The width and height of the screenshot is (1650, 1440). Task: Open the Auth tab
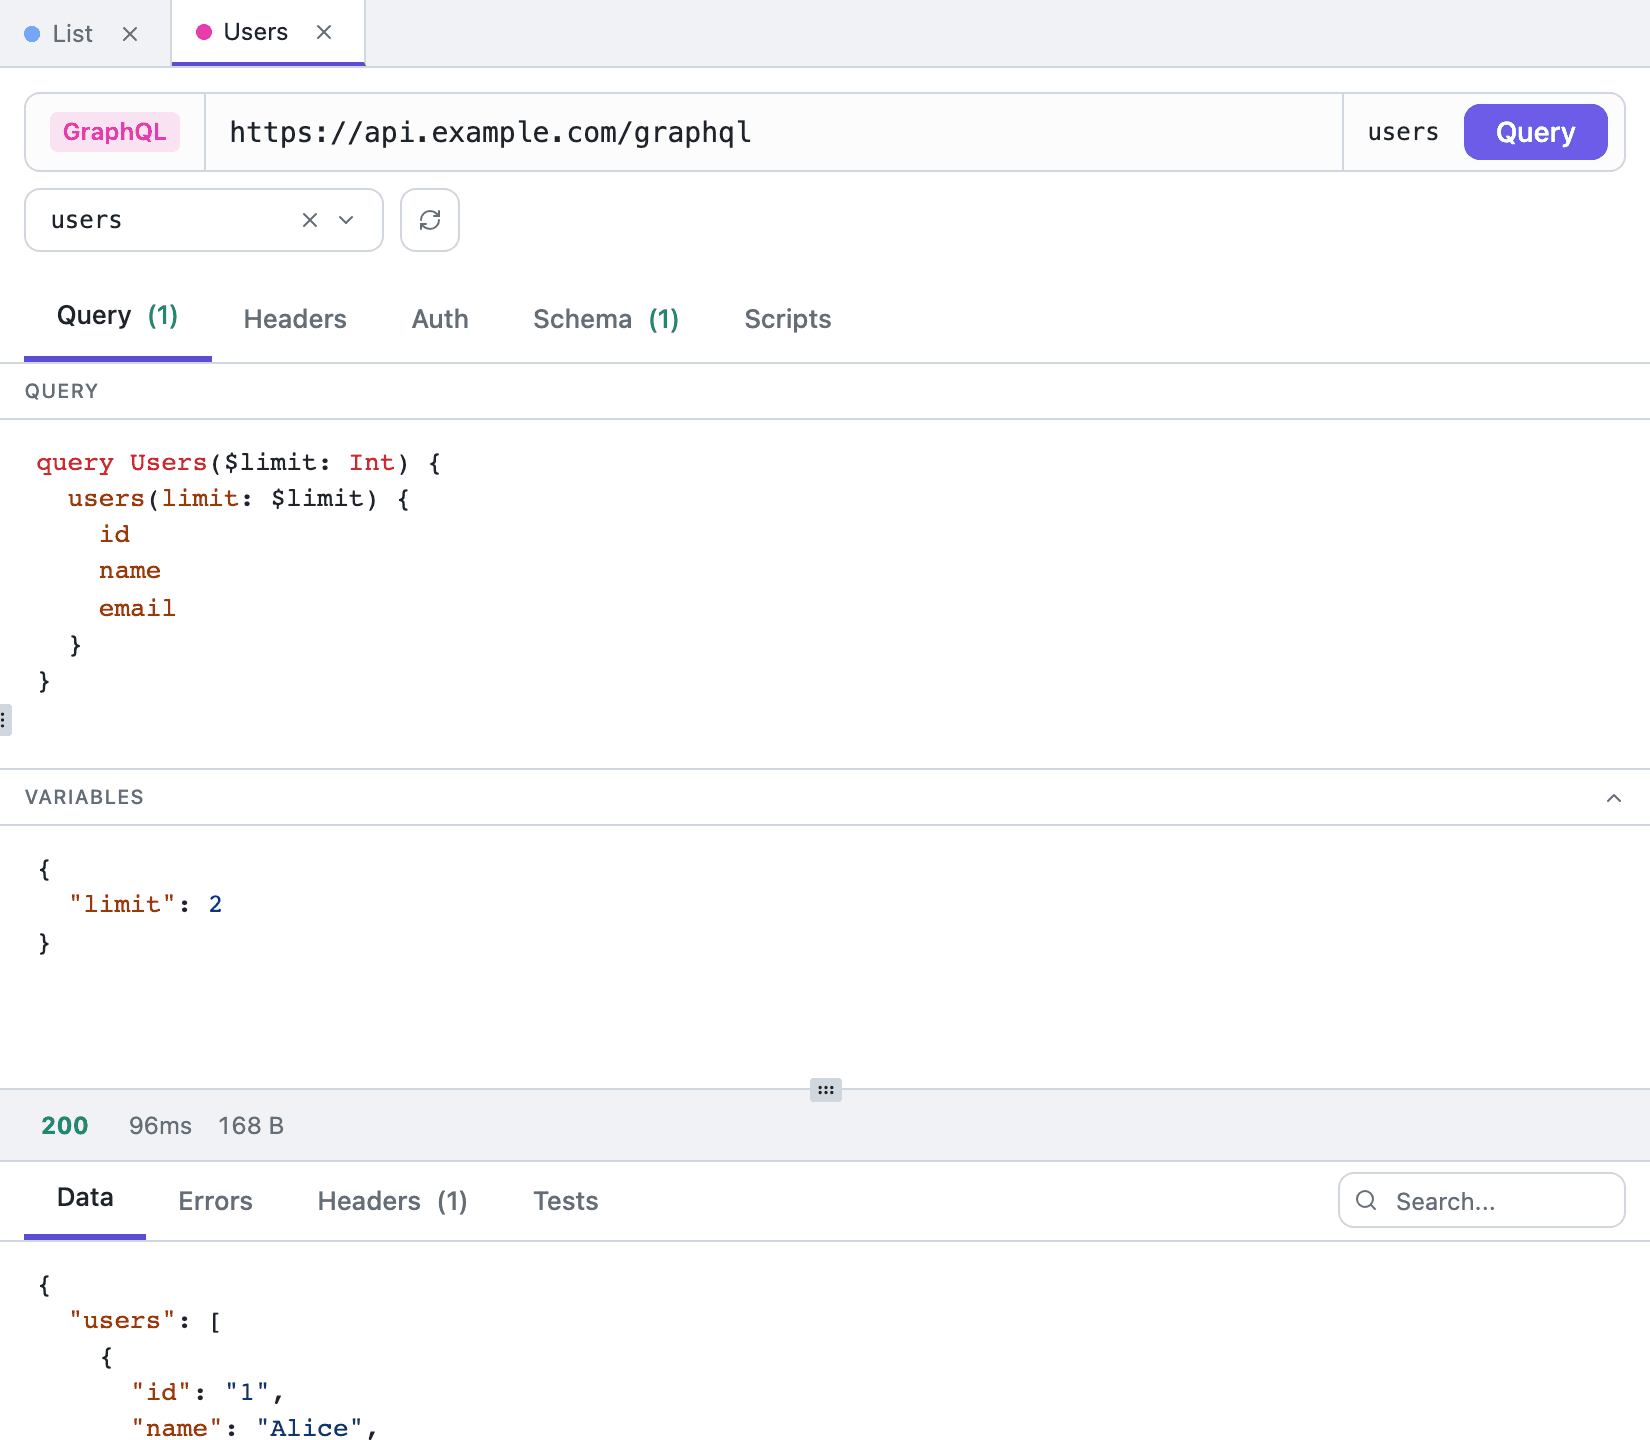(x=440, y=319)
